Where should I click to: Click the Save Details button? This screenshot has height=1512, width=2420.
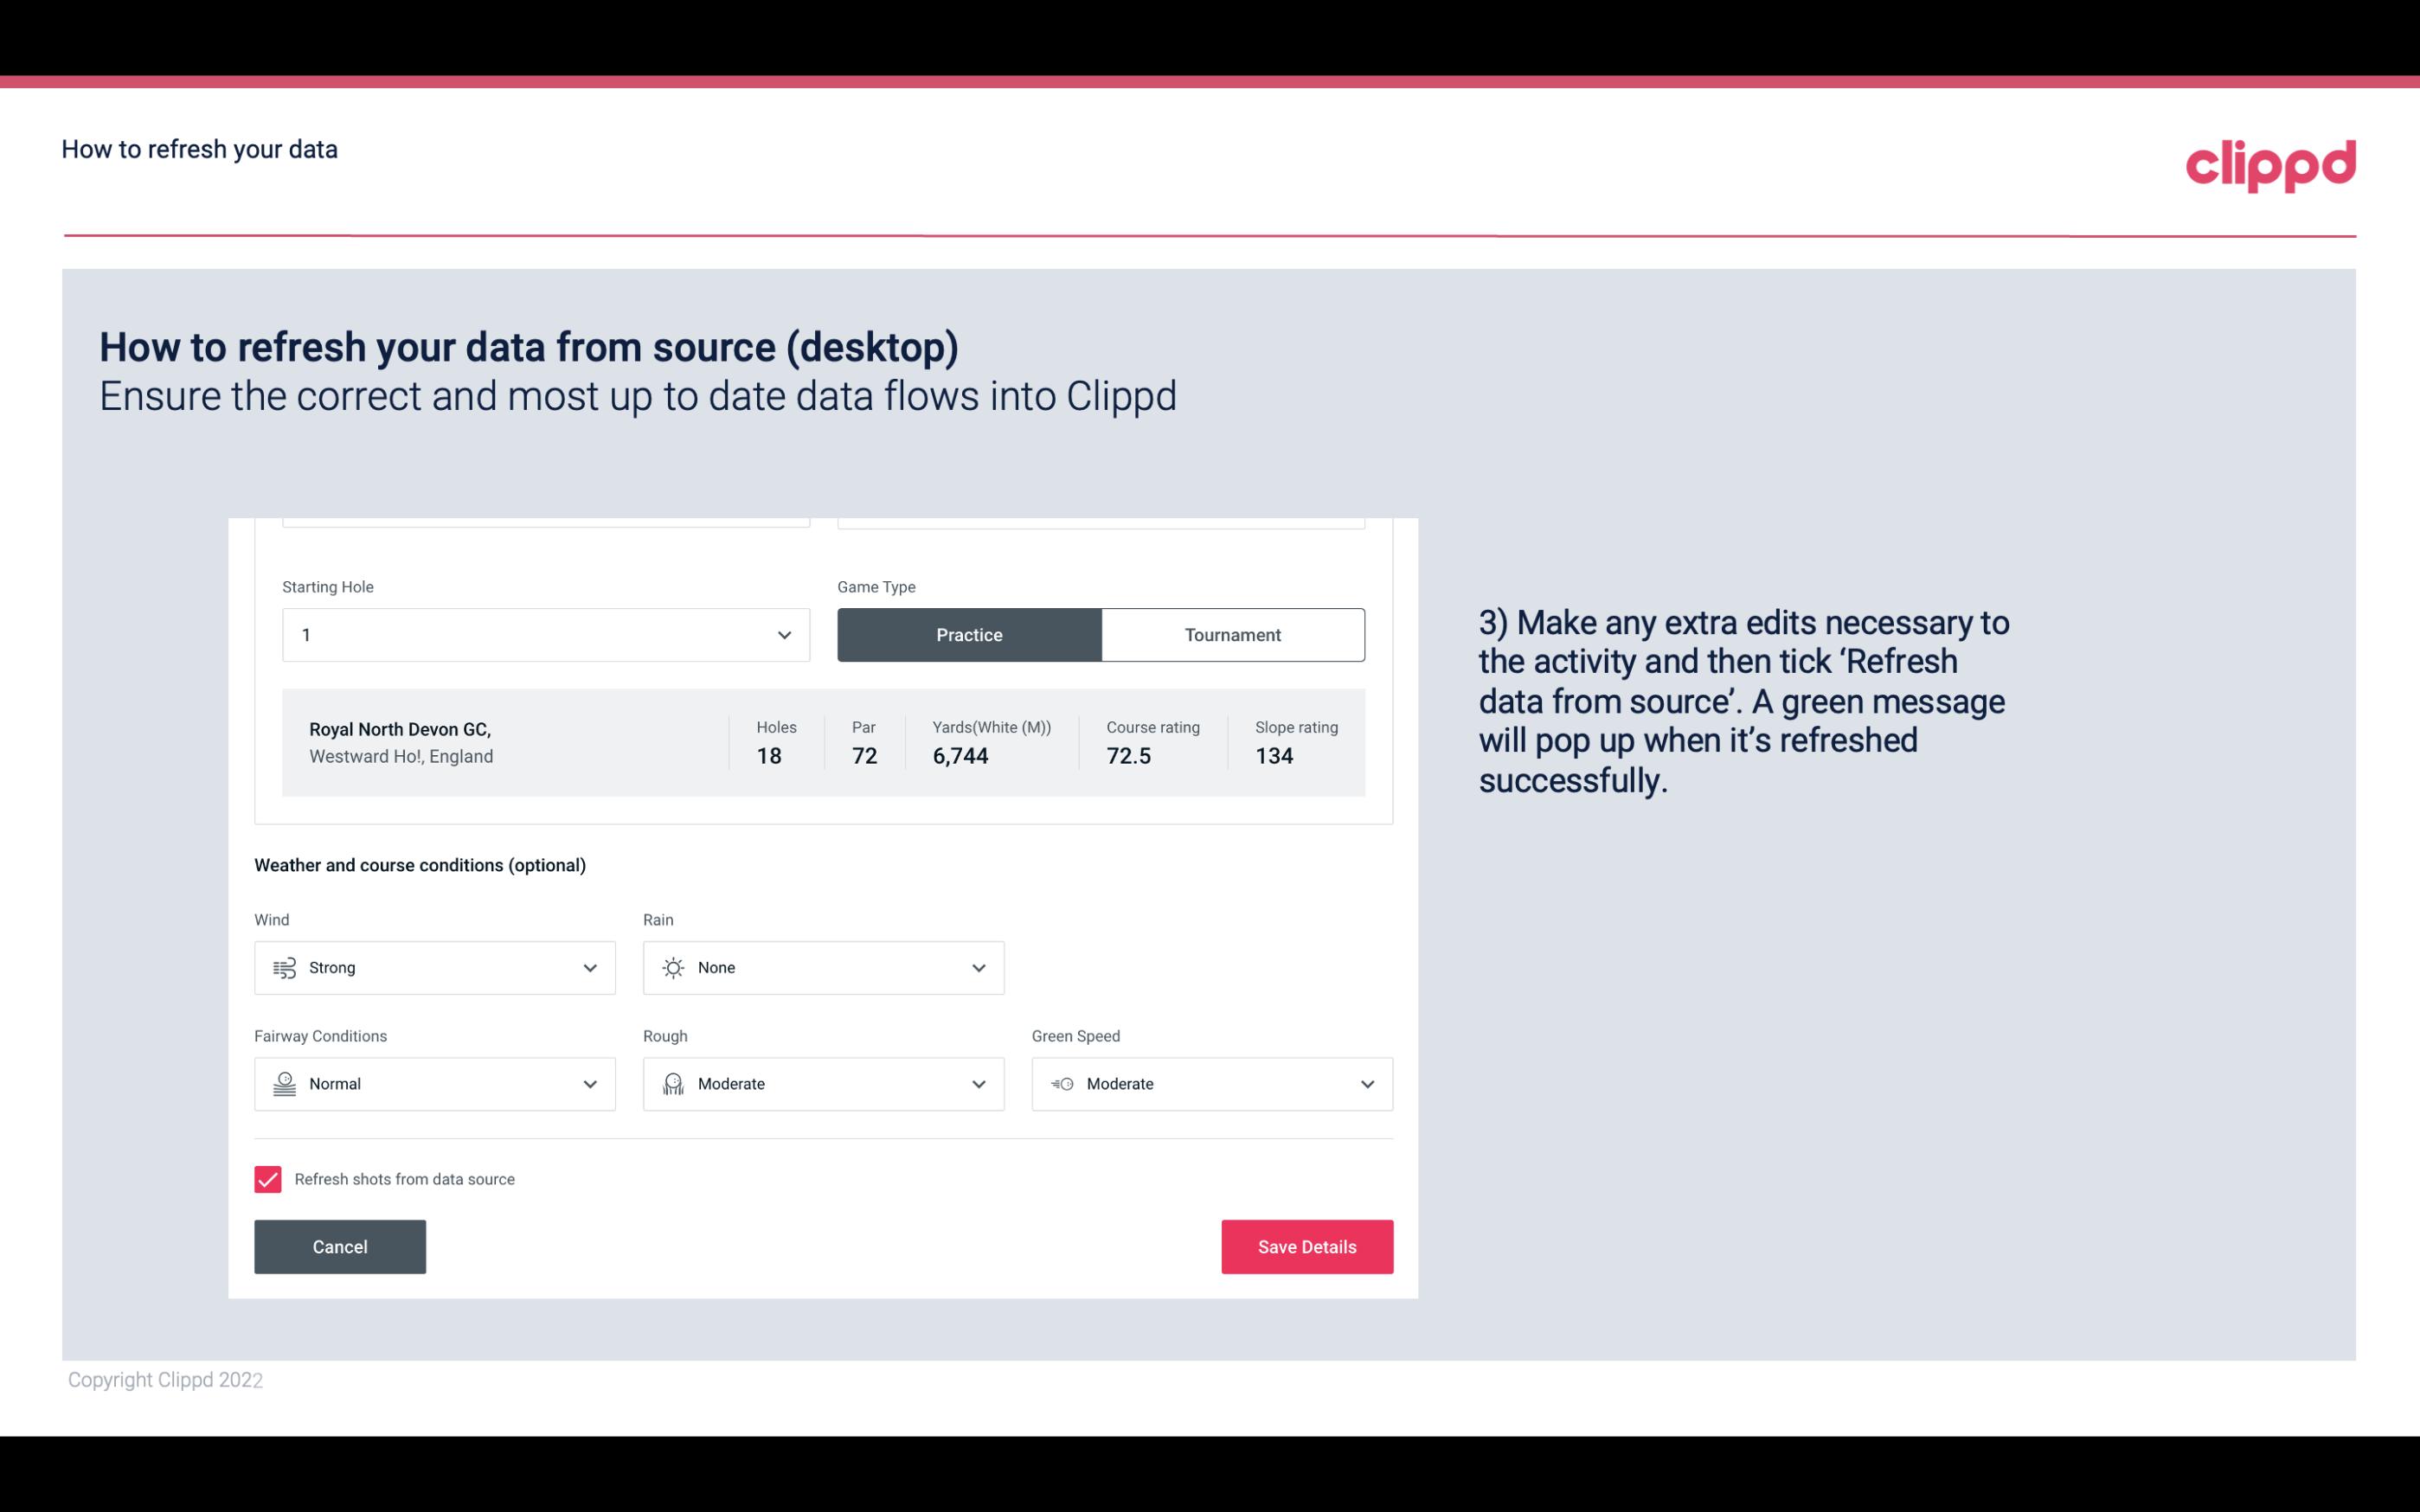1306,1246
